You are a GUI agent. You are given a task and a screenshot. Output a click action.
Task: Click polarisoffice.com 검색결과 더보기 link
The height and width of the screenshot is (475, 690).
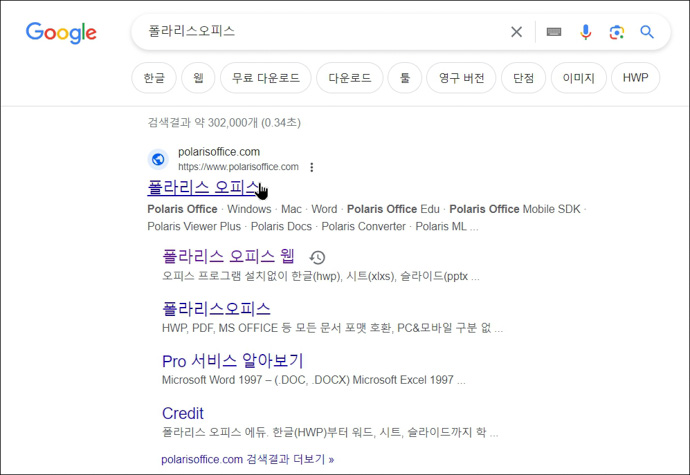click(247, 460)
